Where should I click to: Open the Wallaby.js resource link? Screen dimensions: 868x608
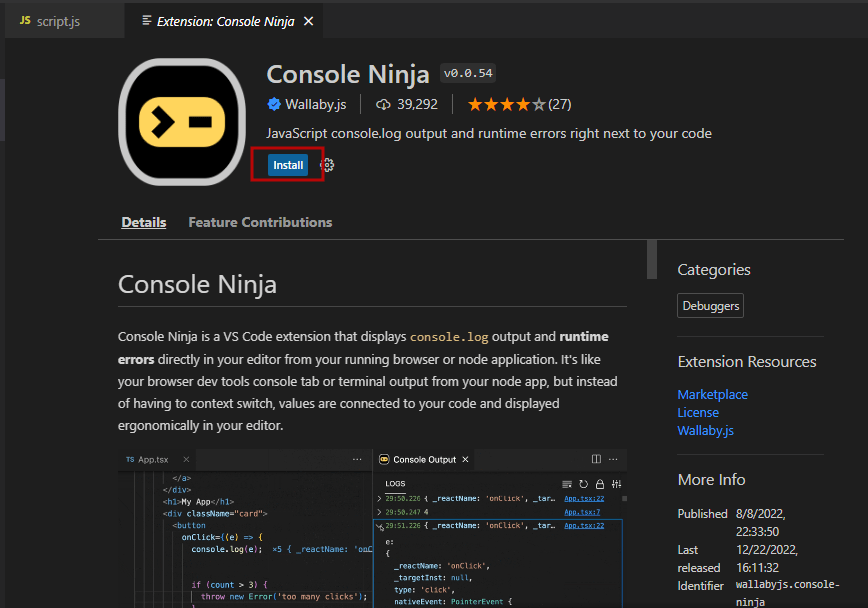(705, 431)
